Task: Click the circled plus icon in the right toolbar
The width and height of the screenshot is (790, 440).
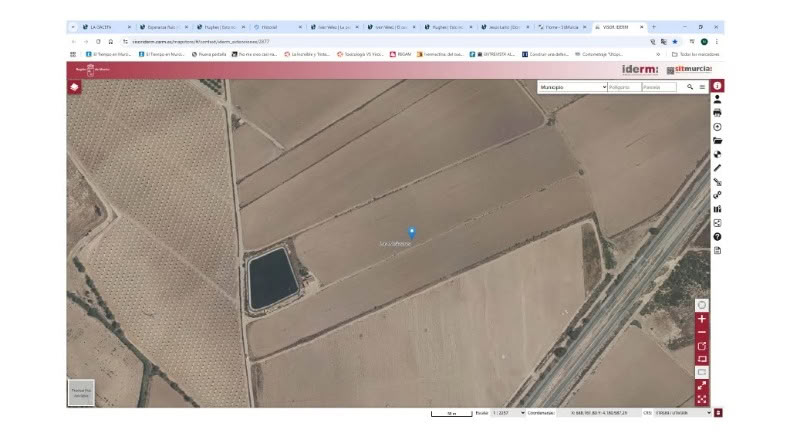Action: 717,127
